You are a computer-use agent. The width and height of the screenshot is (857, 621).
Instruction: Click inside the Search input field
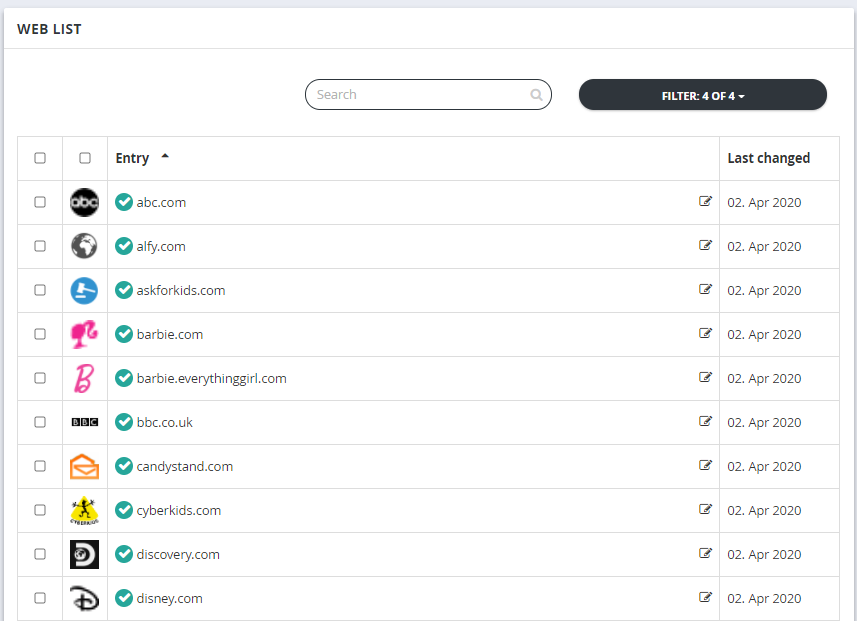click(x=420, y=94)
